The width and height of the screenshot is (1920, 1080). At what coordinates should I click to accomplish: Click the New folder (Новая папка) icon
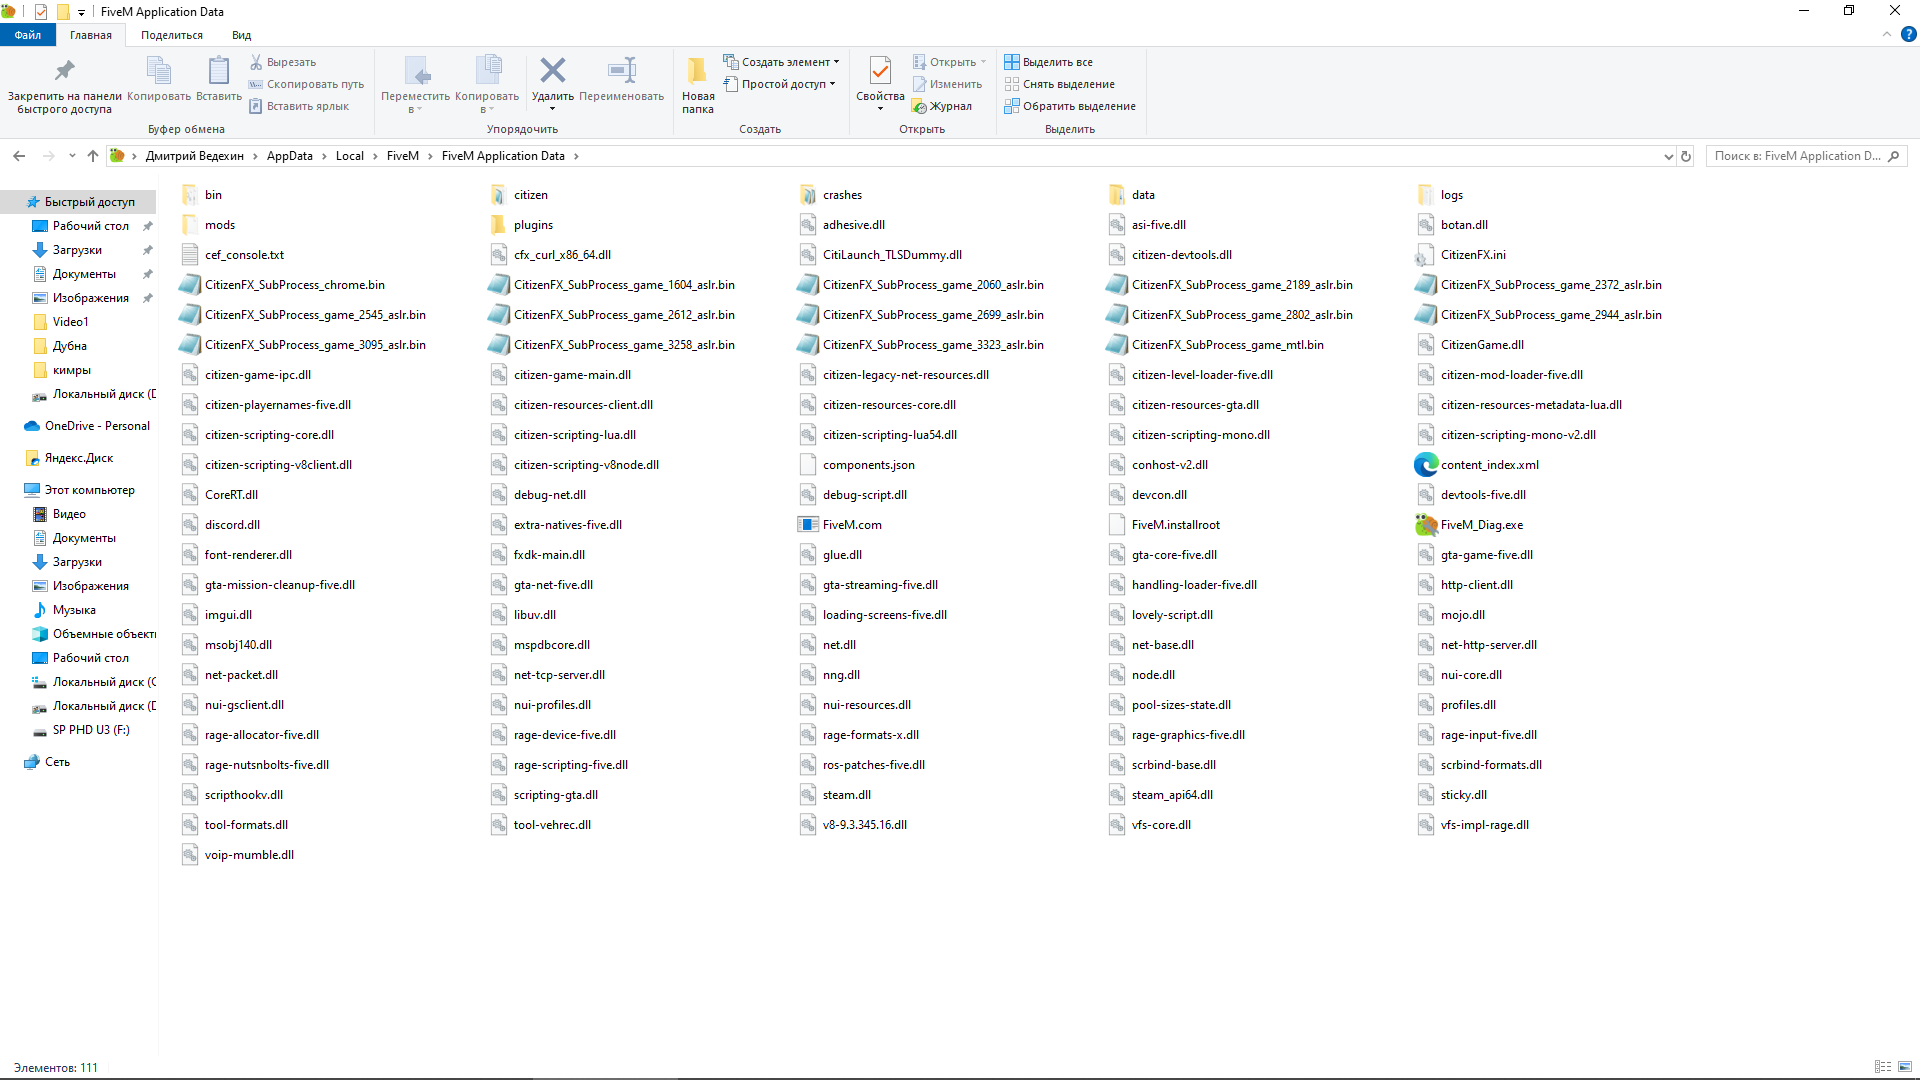coord(697,71)
